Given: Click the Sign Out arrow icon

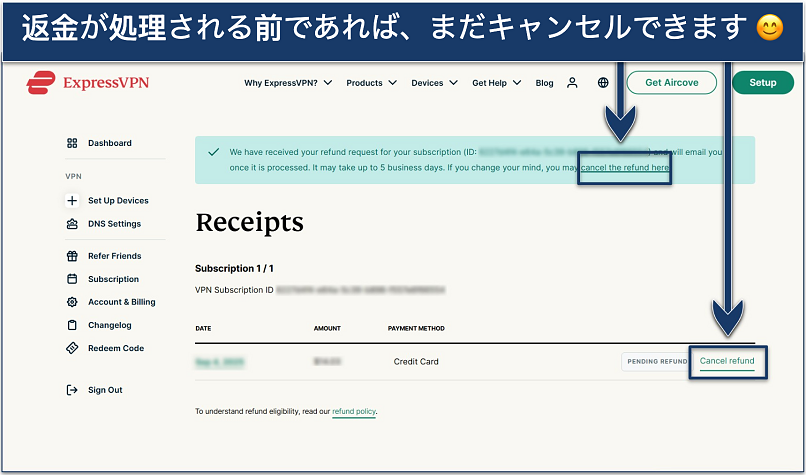Looking at the screenshot, I should [x=71, y=390].
